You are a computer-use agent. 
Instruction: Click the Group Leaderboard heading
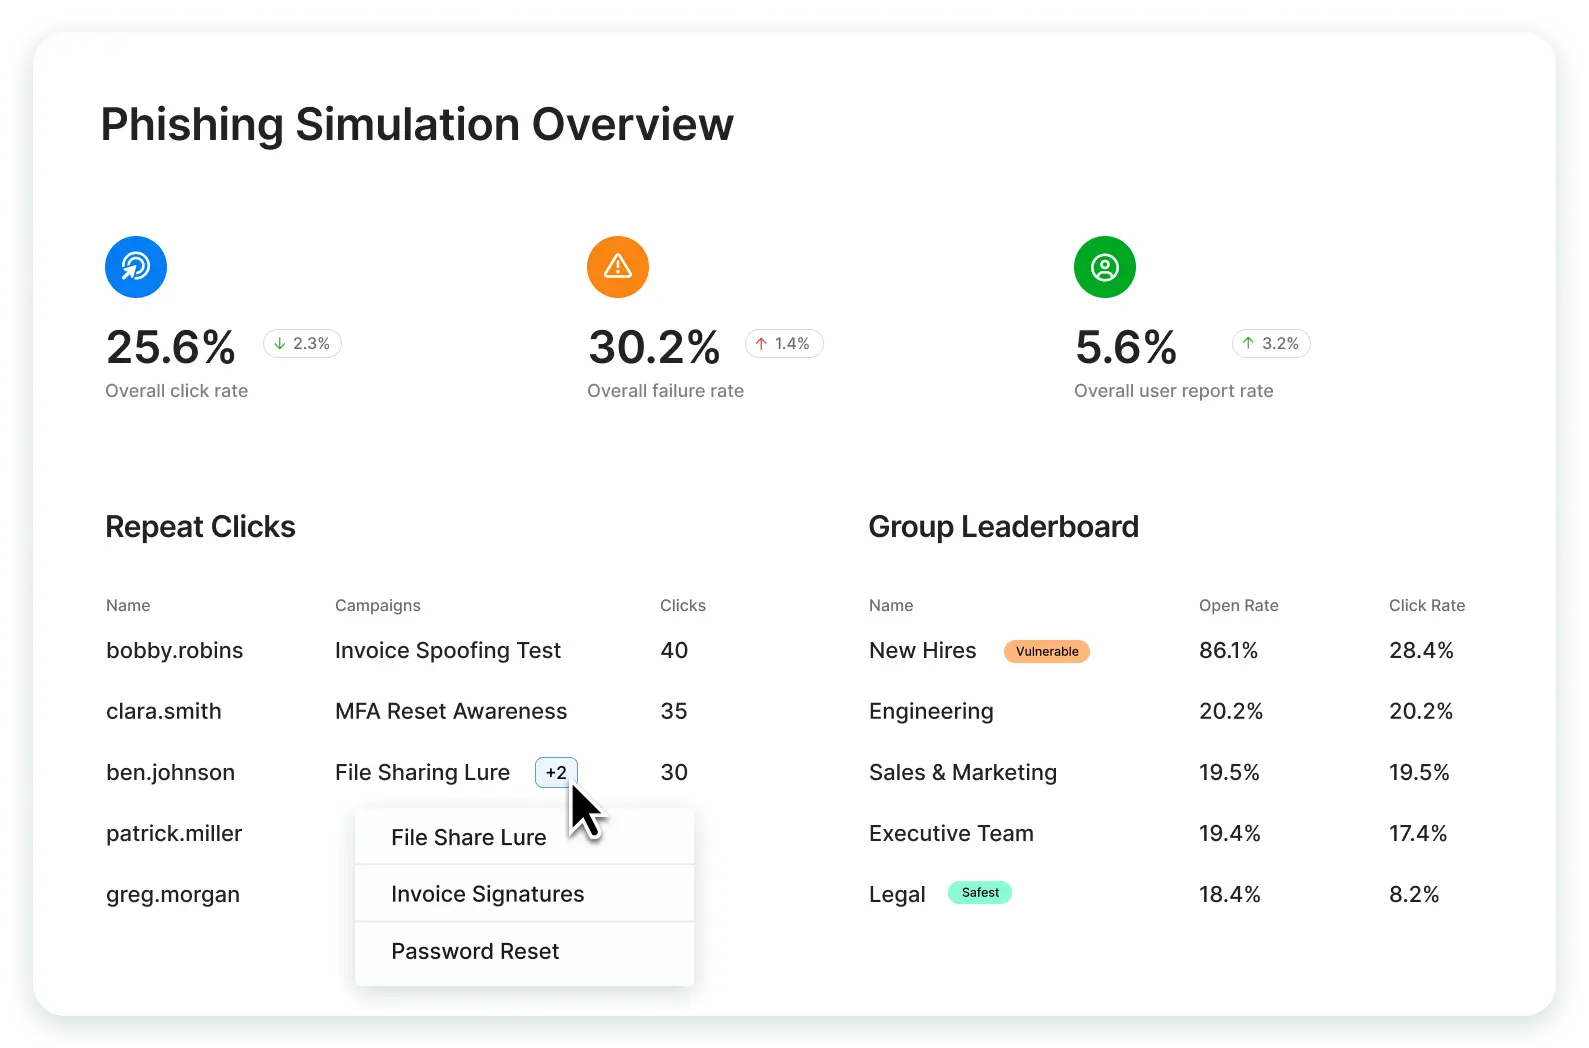1004,527
